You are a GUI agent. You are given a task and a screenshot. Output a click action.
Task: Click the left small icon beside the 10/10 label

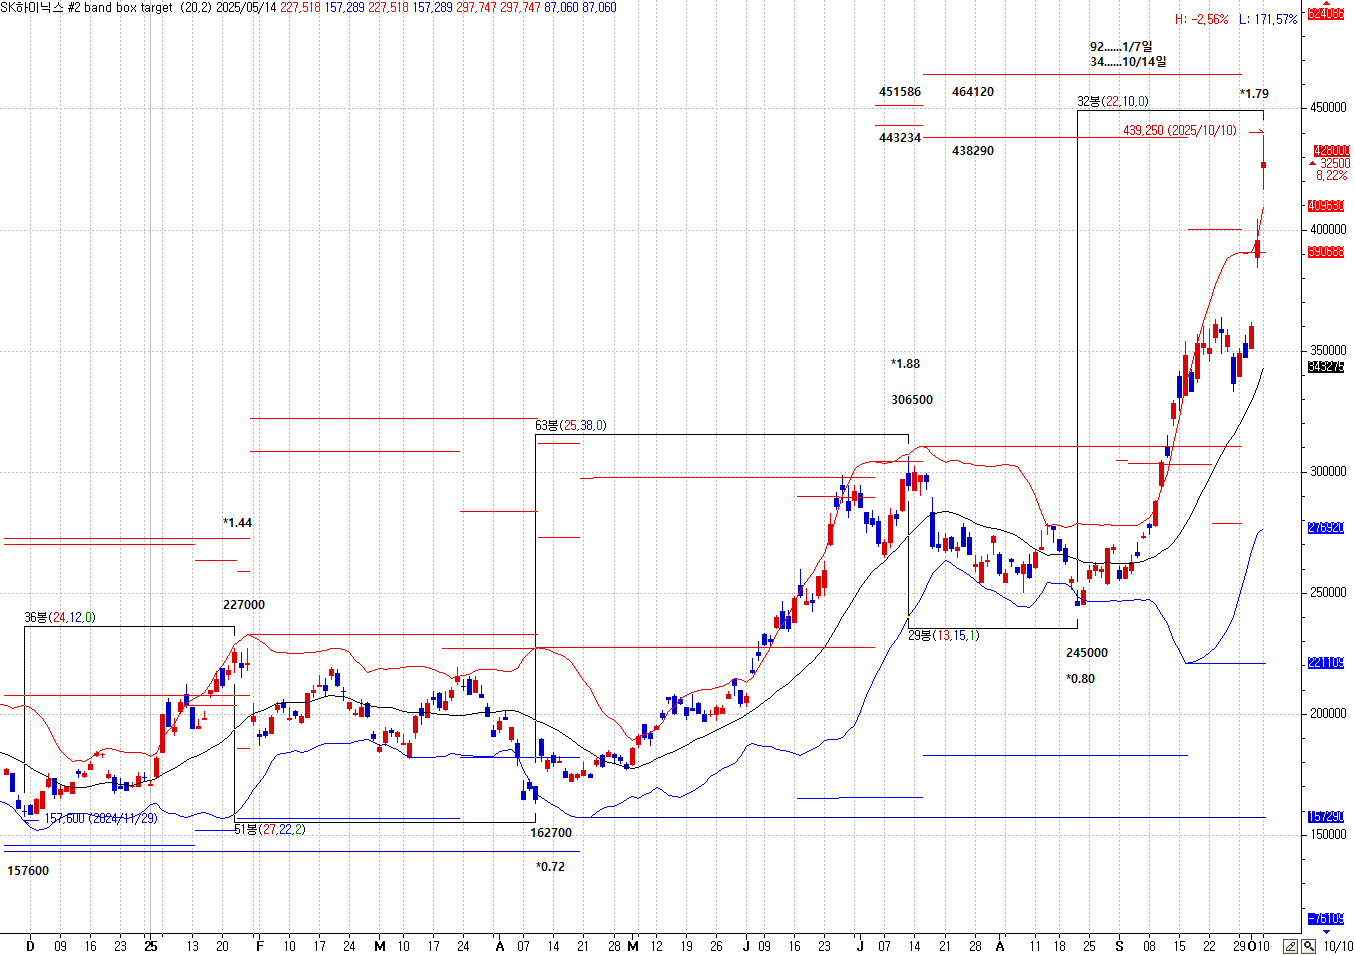pyautogui.click(x=1291, y=946)
